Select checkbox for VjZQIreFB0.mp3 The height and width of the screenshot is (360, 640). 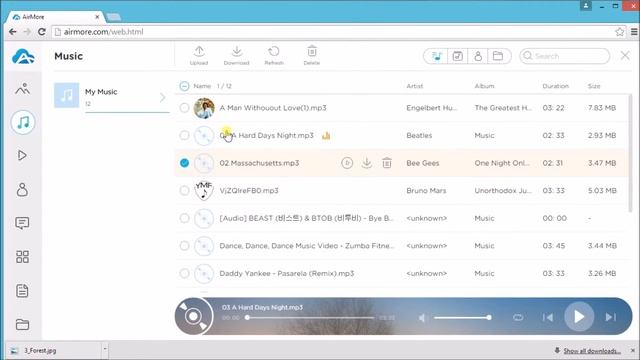(x=184, y=191)
